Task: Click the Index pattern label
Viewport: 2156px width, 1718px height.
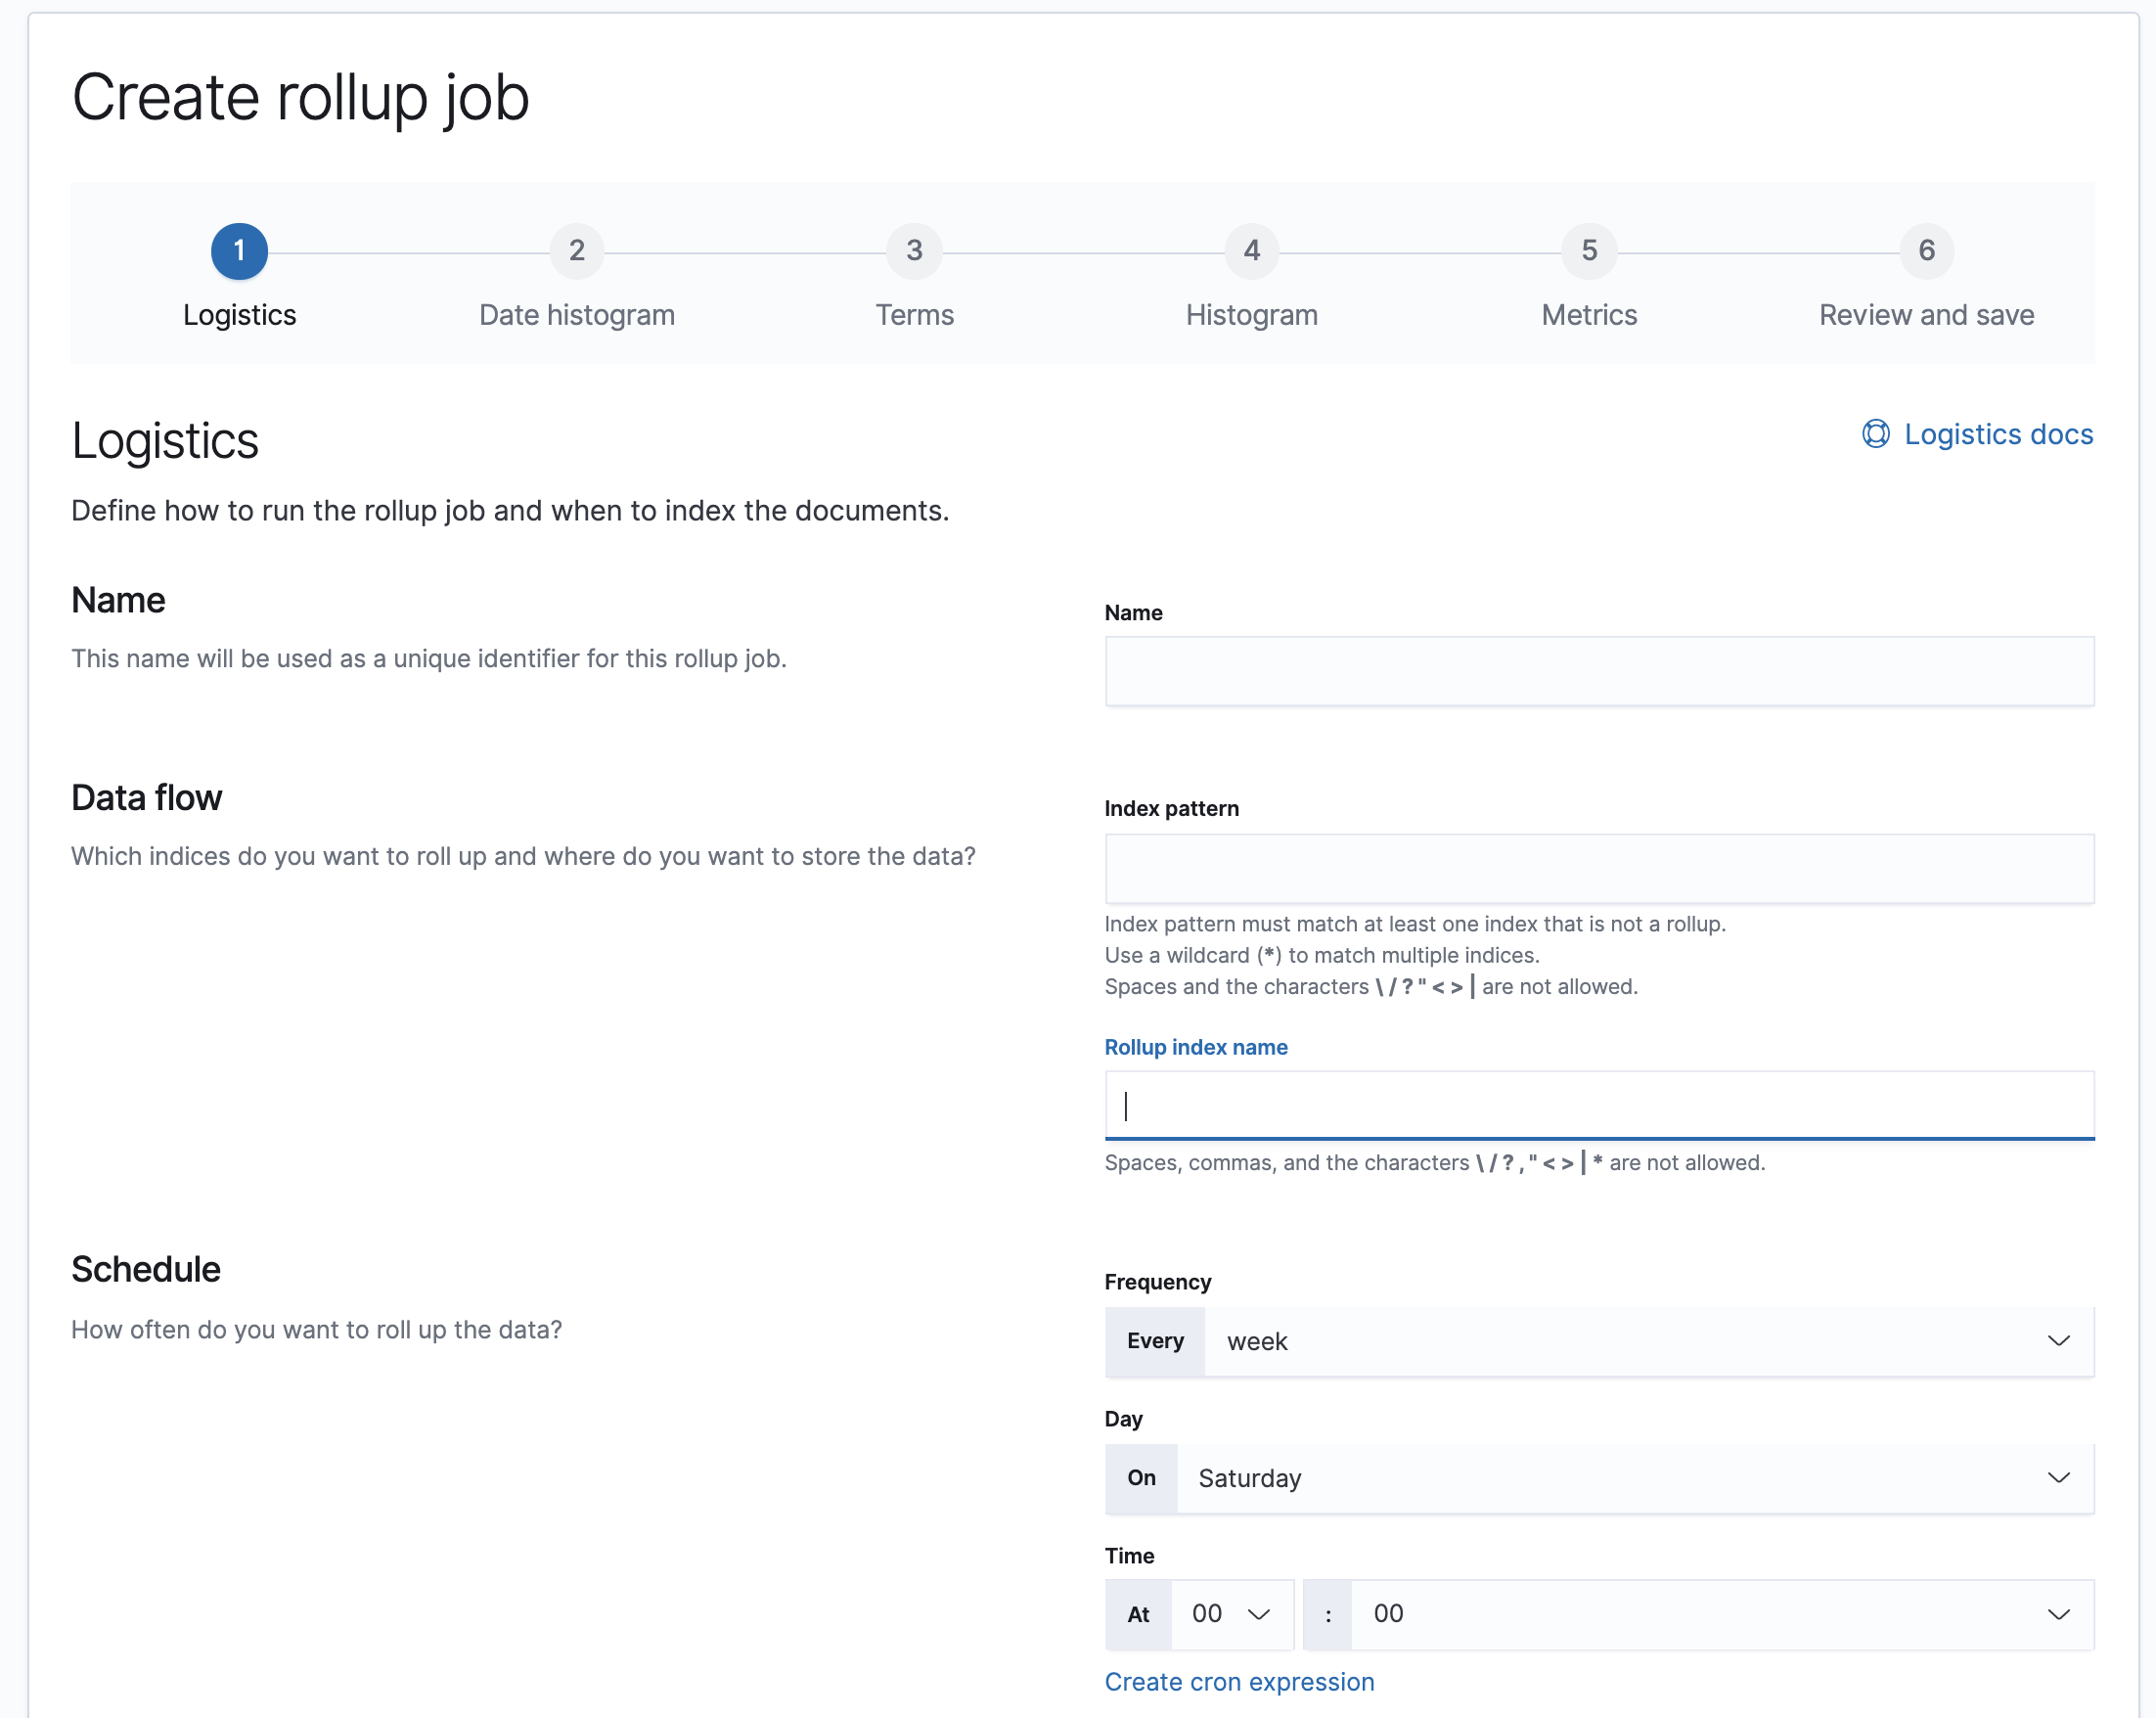Action: 1171,808
